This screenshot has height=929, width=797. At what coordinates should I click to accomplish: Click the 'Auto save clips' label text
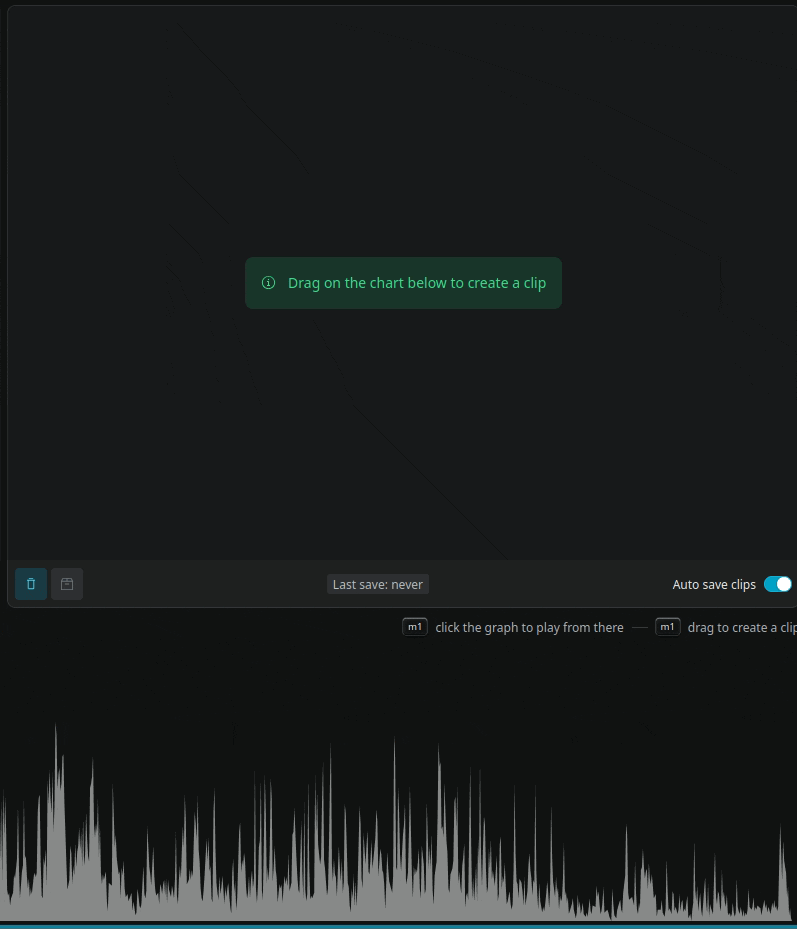click(x=714, y=585)
